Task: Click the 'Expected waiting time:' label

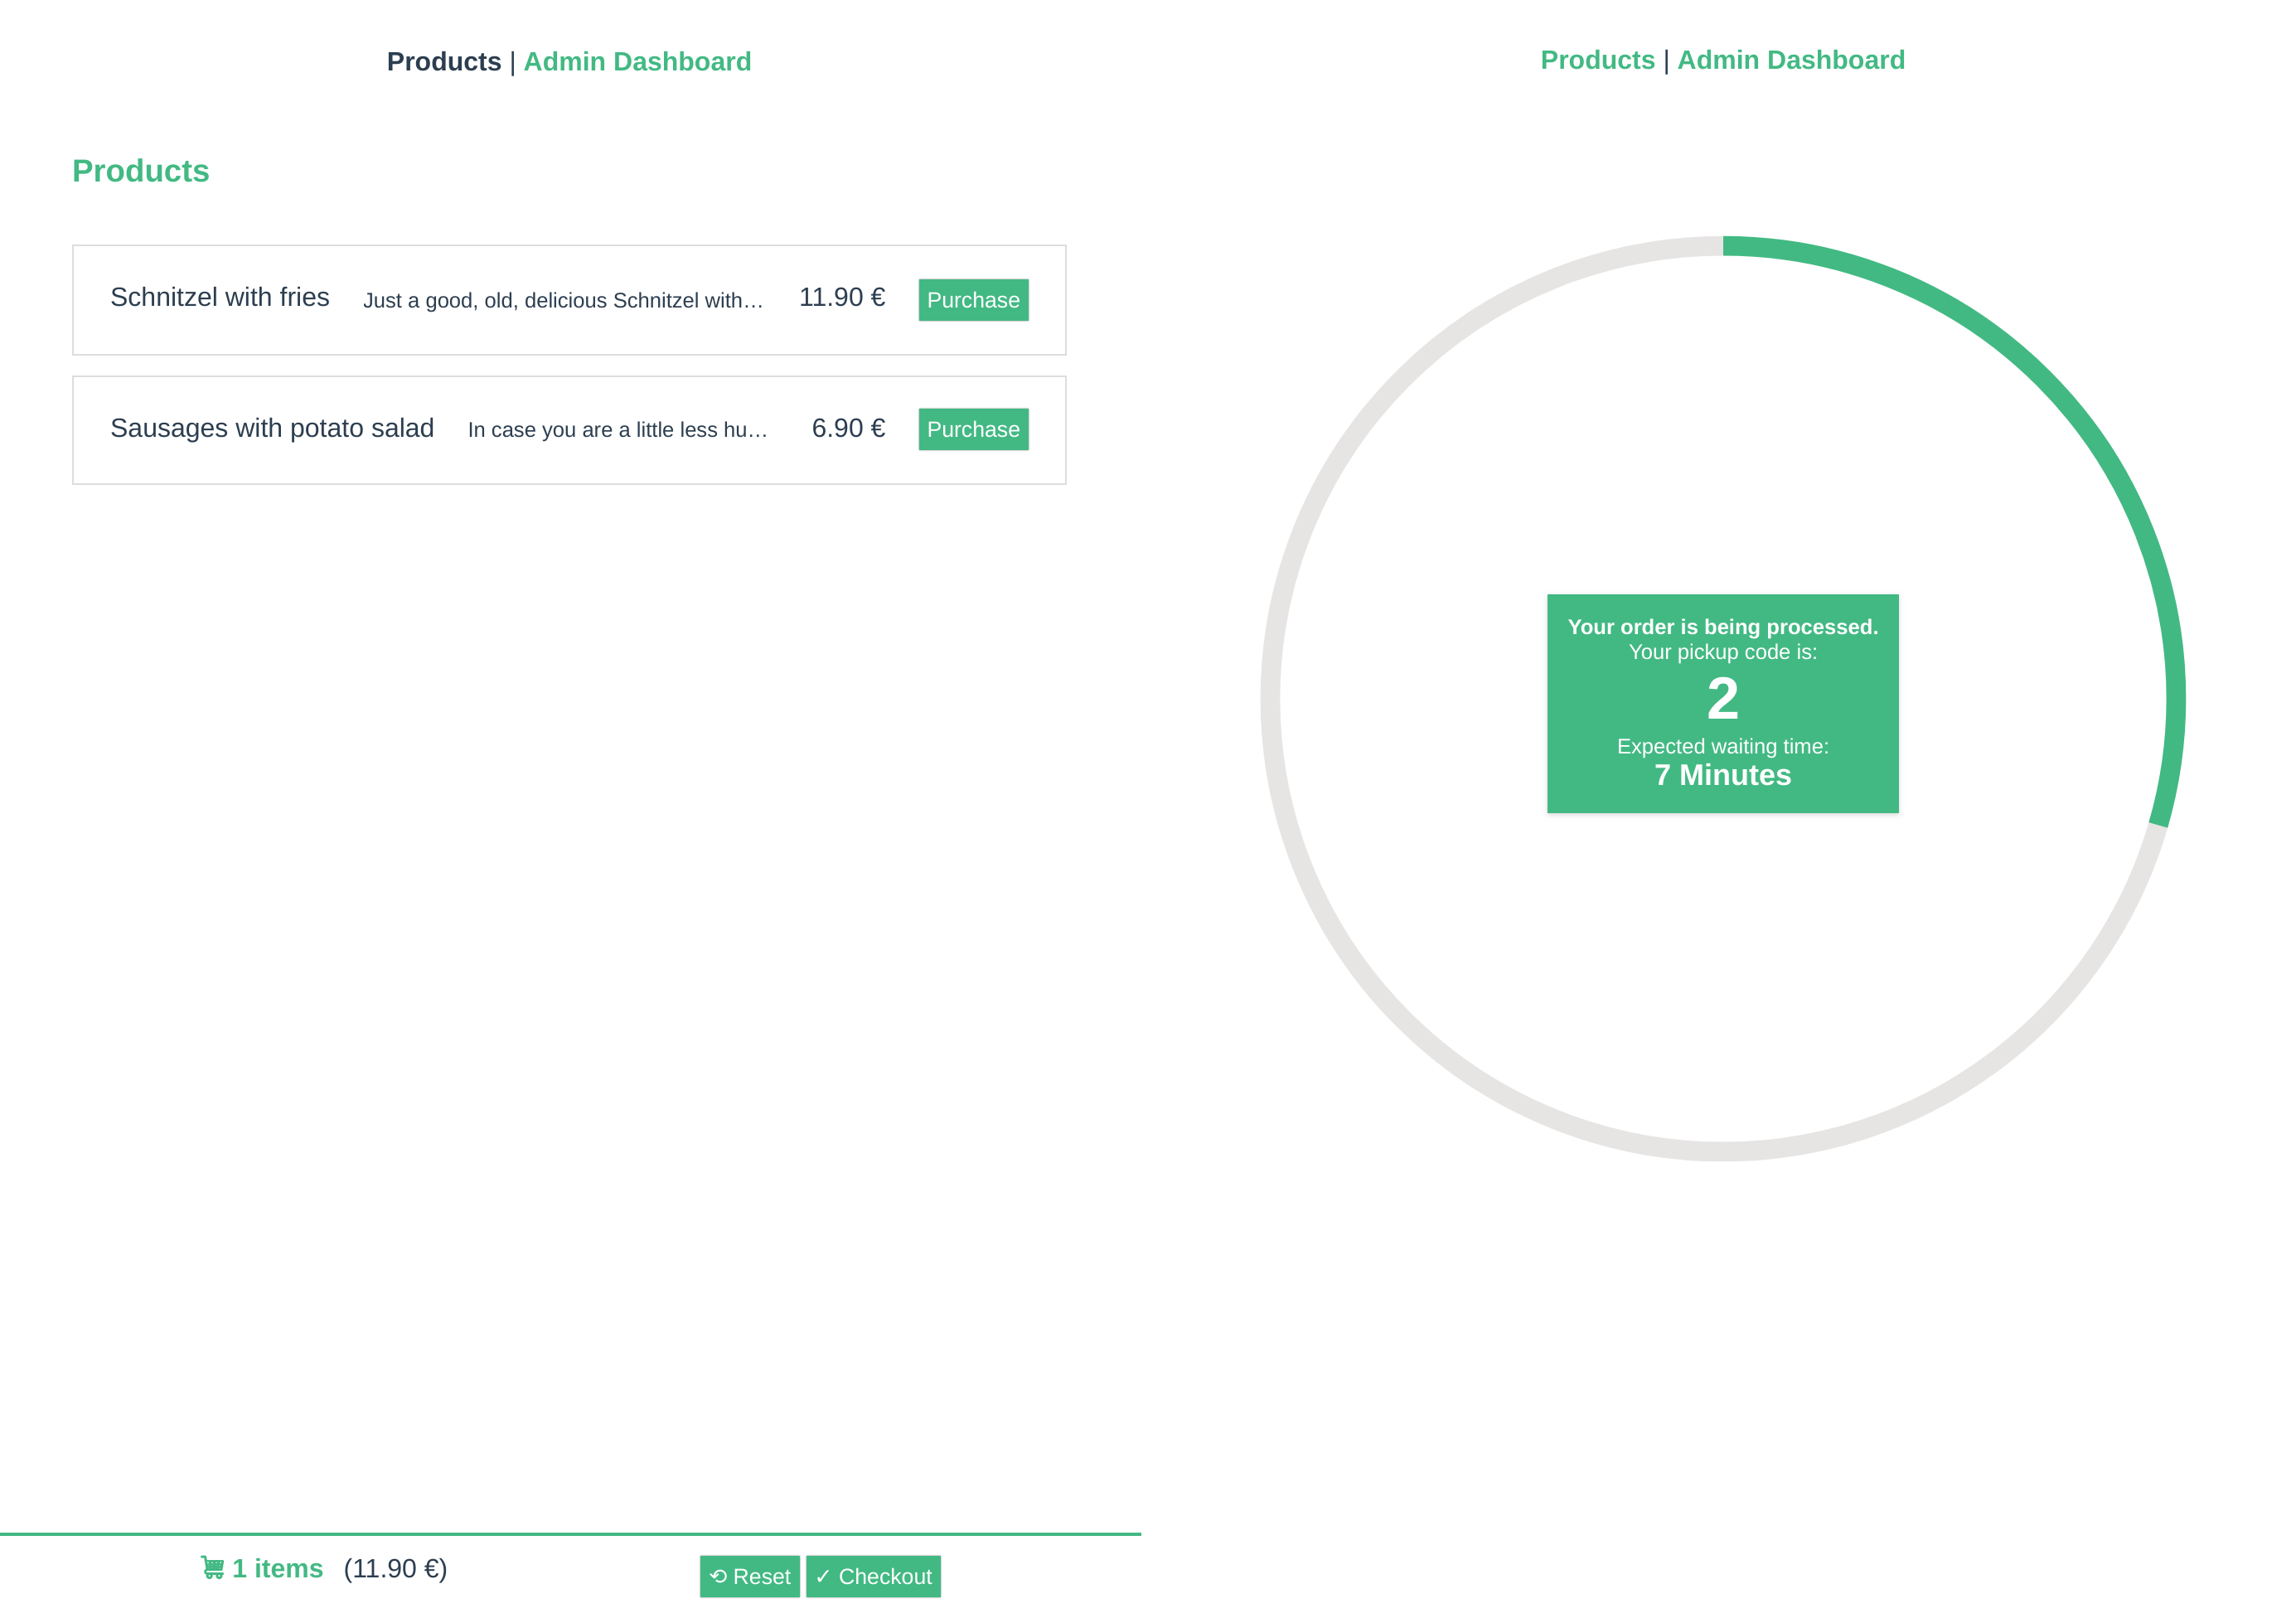Action: (x=1722, y=746)
